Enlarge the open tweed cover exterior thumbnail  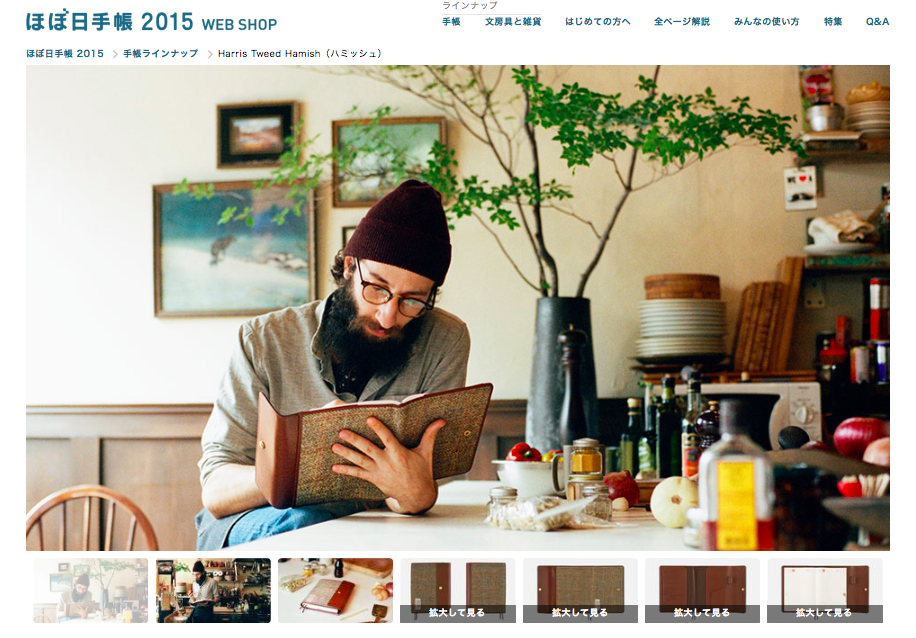tap(580, 591)
